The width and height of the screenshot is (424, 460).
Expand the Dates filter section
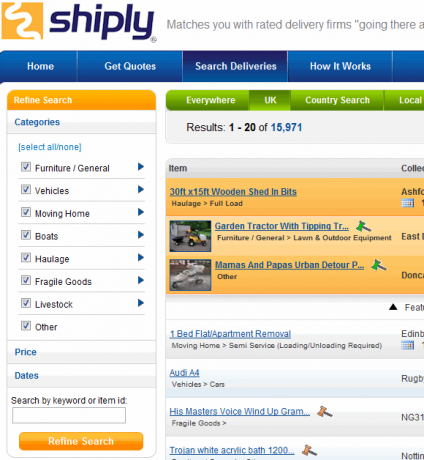(81, 376)
